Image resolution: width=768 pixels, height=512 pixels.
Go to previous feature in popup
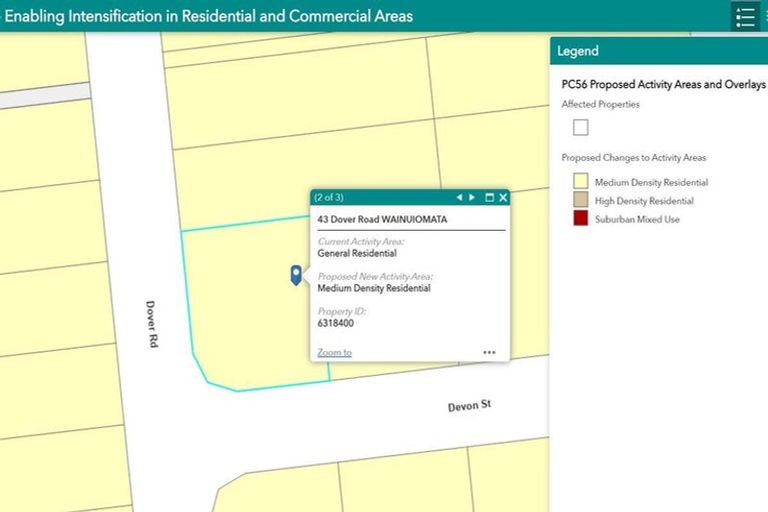[x=459, y=197]
